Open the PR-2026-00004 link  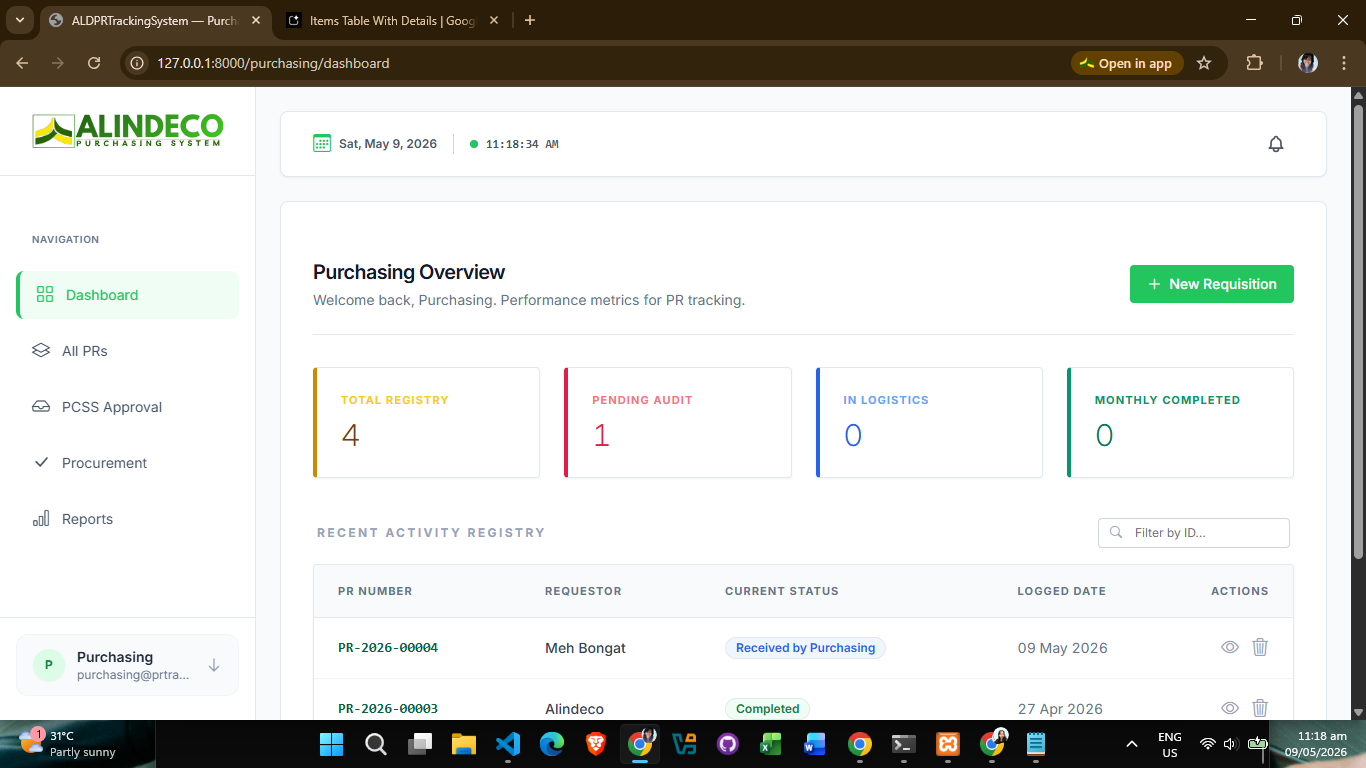388,648
